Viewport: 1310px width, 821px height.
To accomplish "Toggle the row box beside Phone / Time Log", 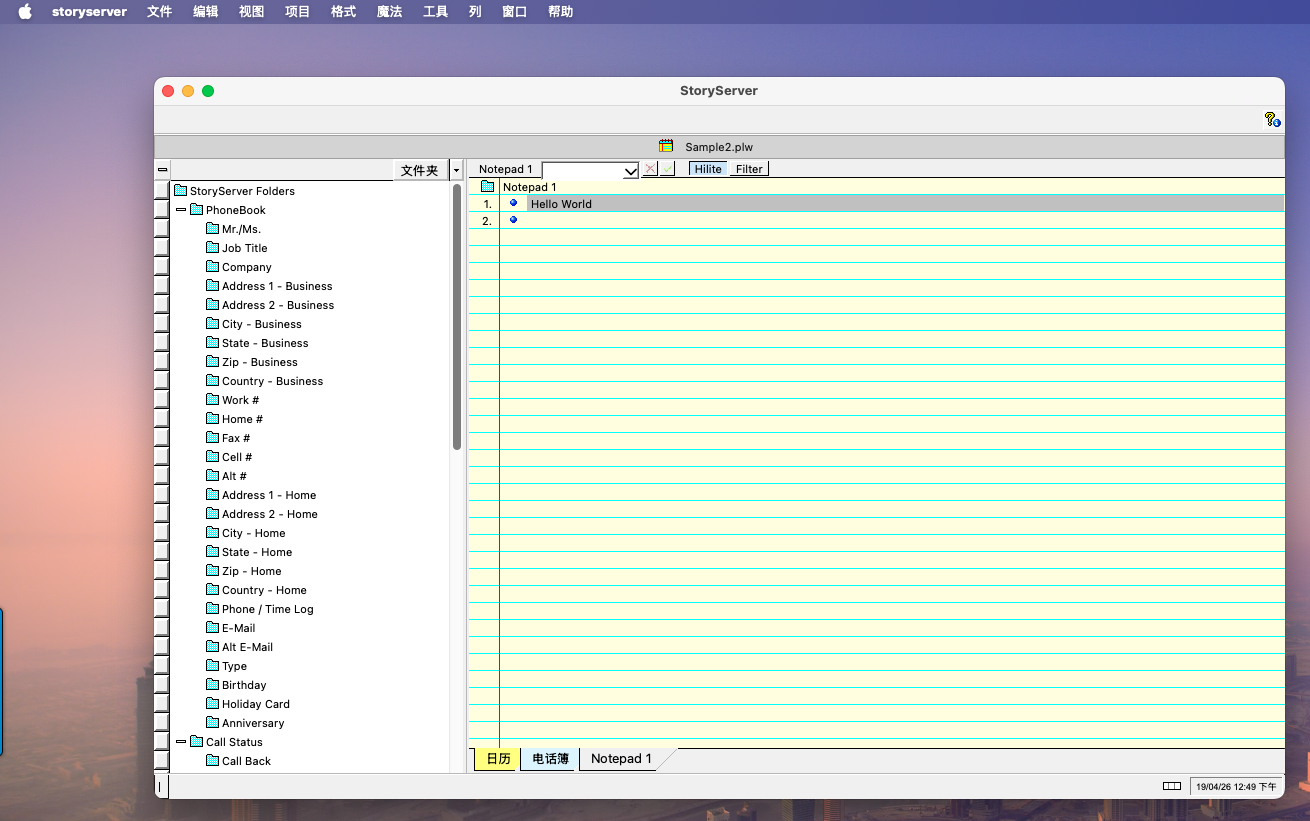I will click(161, 609).
